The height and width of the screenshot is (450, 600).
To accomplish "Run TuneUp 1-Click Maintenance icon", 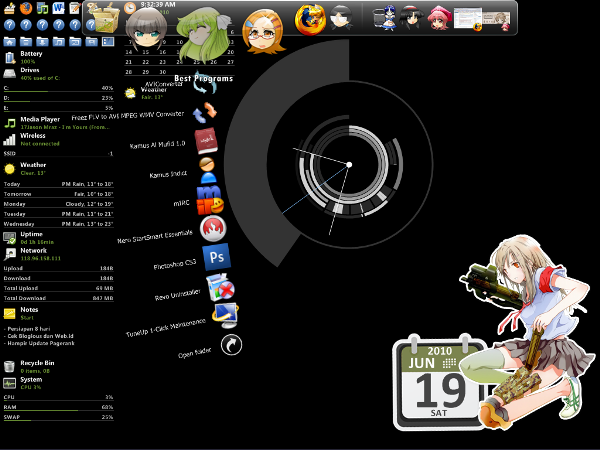I will pyautogui.click(x=226, y=315).
